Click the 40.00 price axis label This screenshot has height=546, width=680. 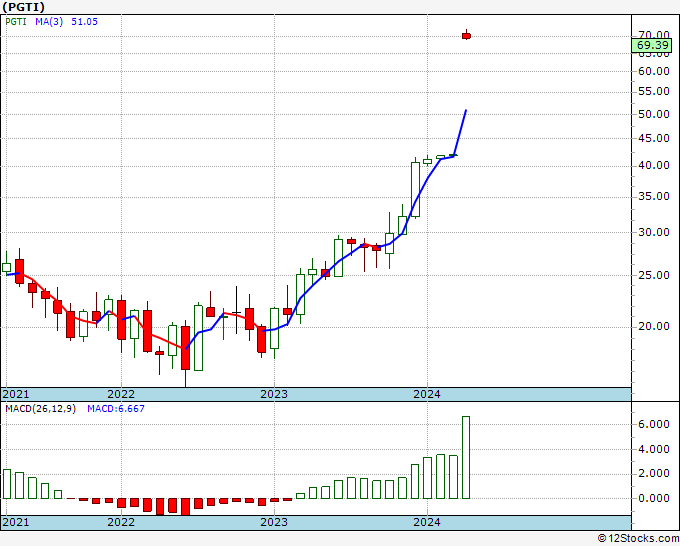[654, 165]
